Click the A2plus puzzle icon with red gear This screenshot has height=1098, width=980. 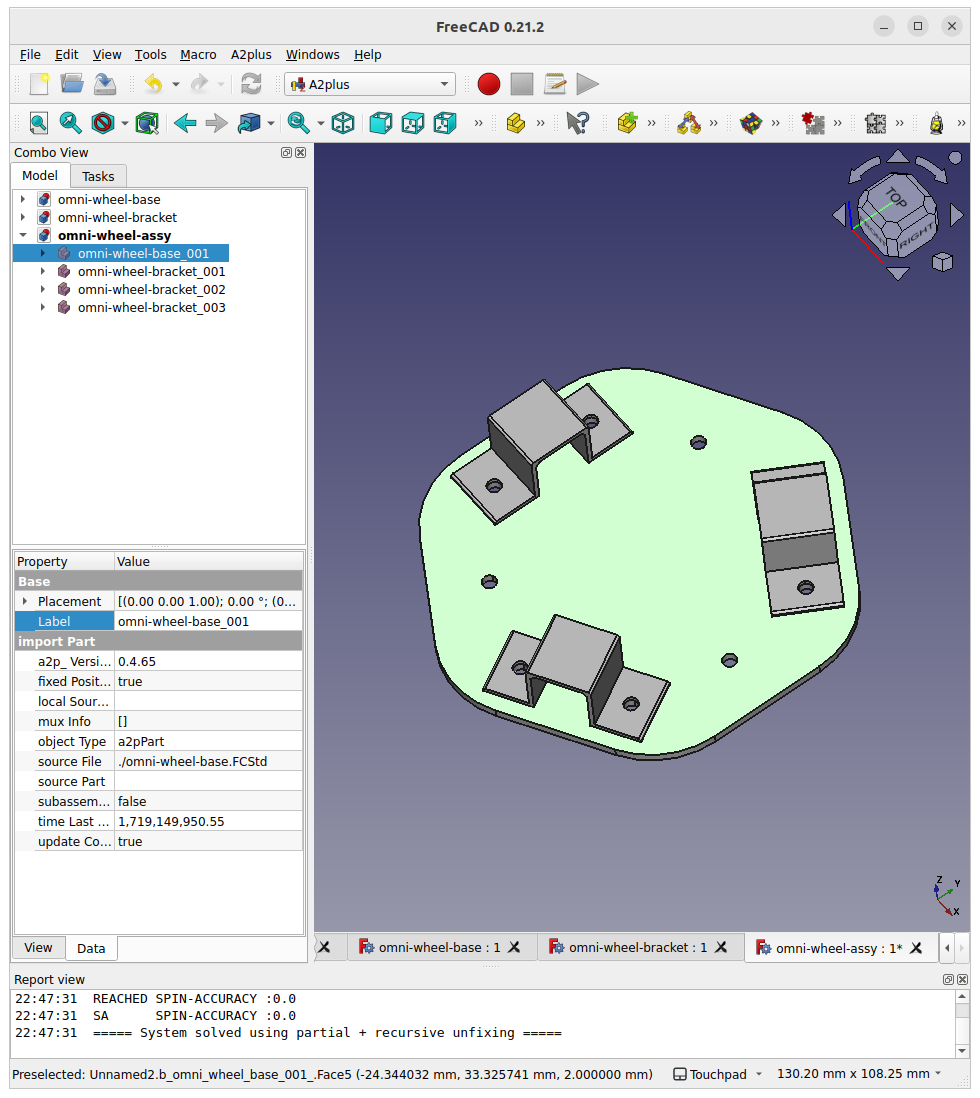click(813, 123)
